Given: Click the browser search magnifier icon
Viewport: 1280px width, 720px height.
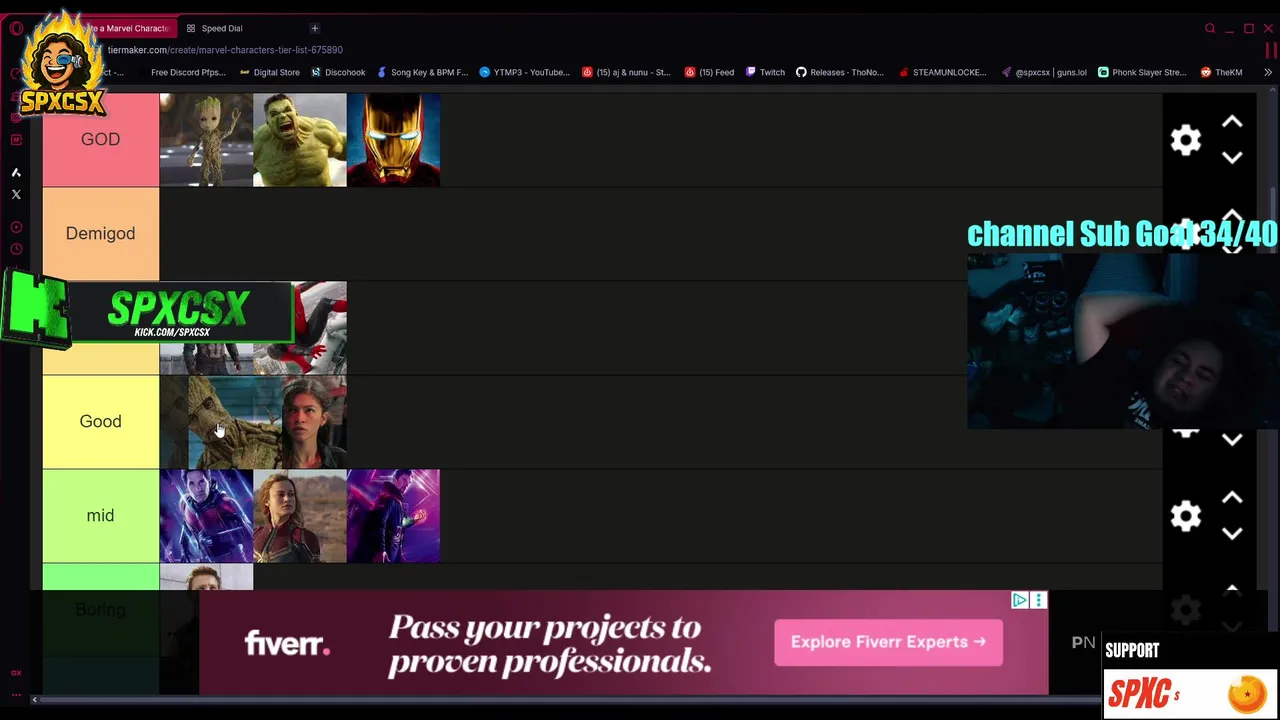Looking at the screenshot, I should pyautogui.click(x=1210, y=28).
